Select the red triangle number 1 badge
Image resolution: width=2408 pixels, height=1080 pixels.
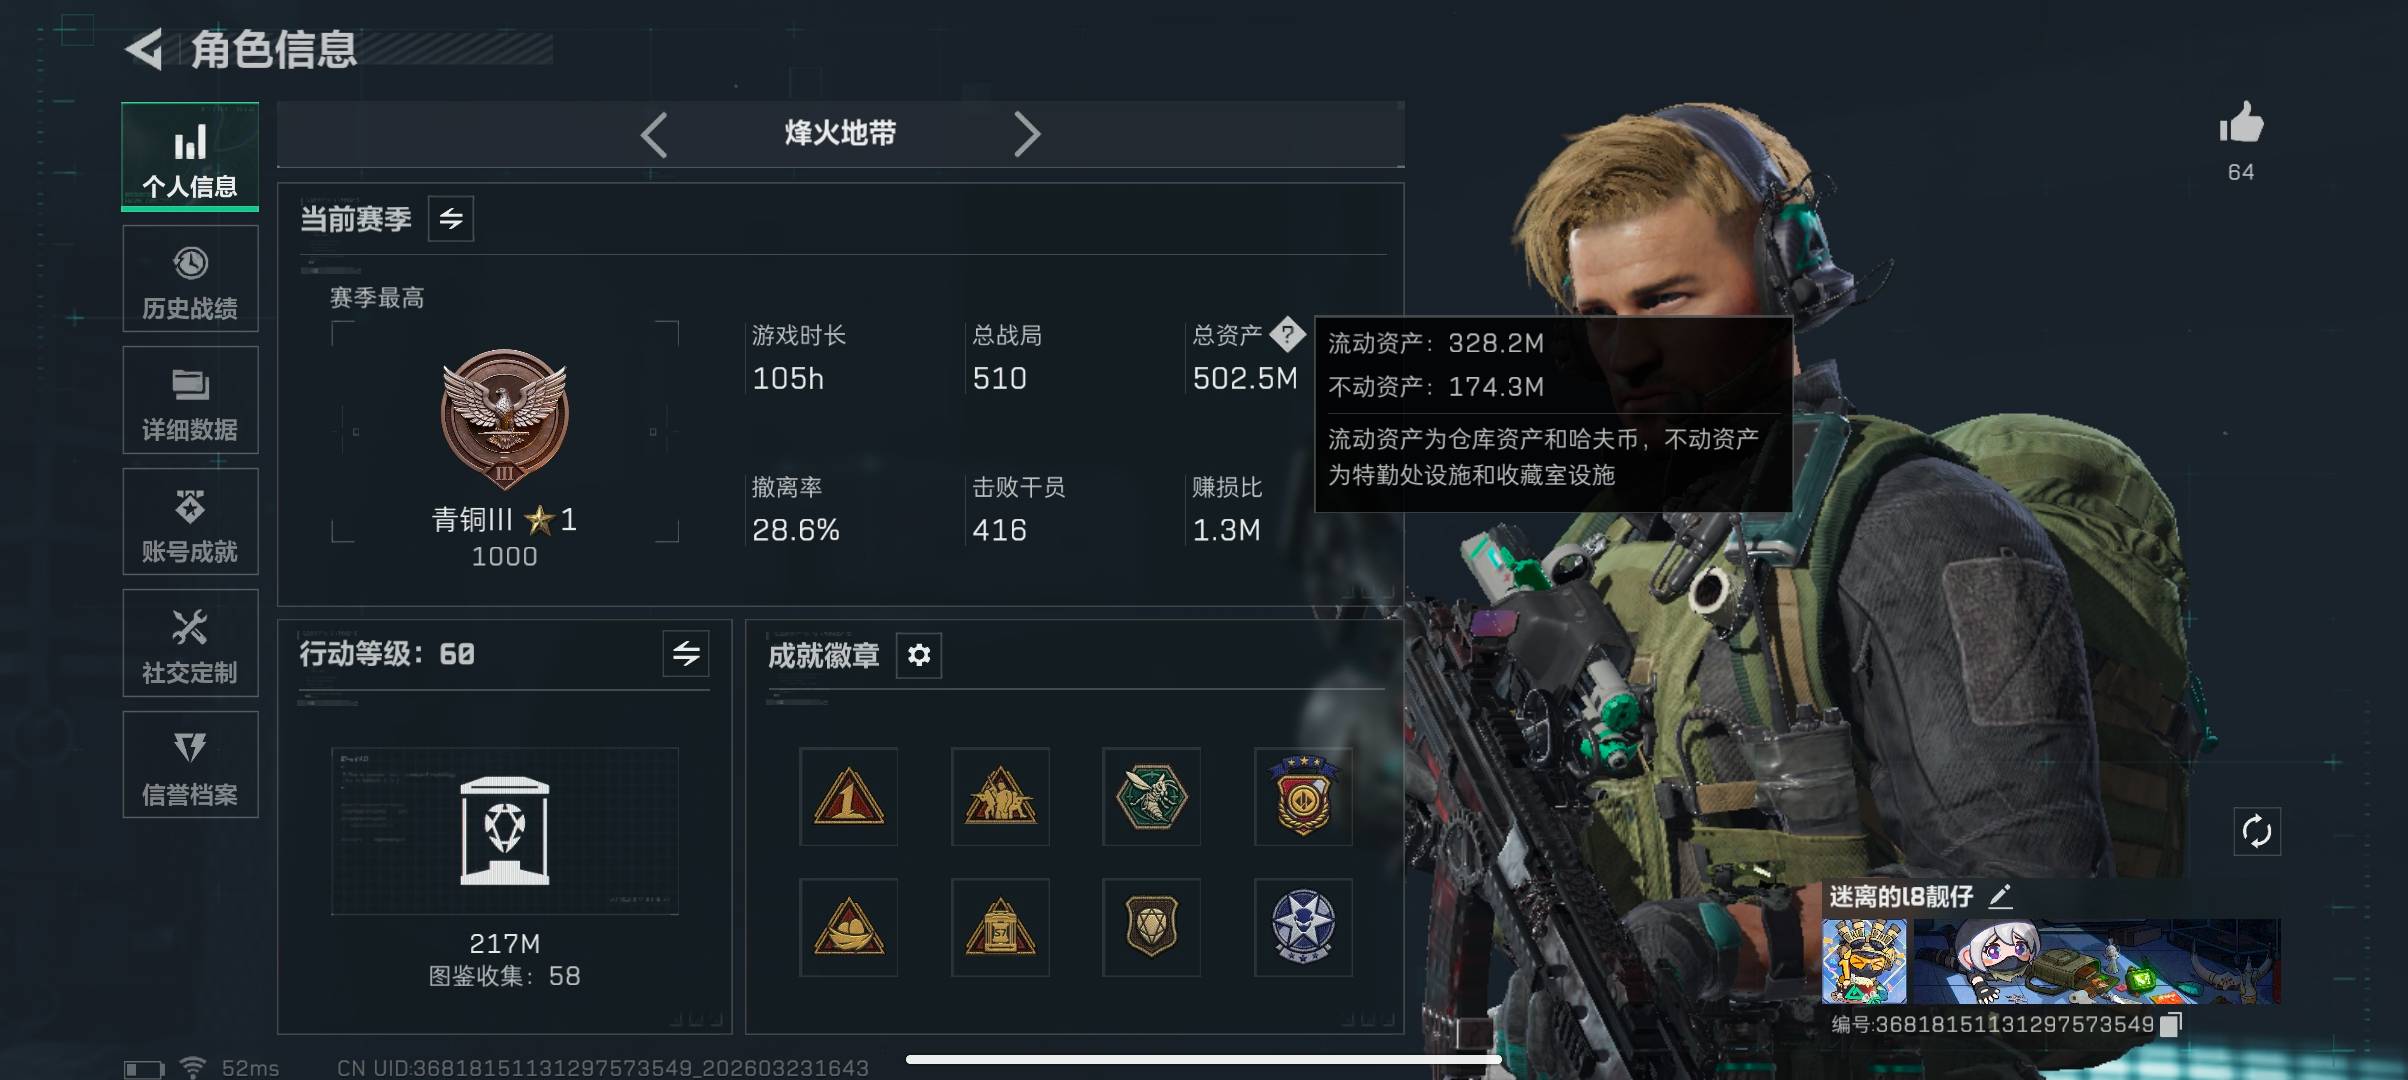848,797
